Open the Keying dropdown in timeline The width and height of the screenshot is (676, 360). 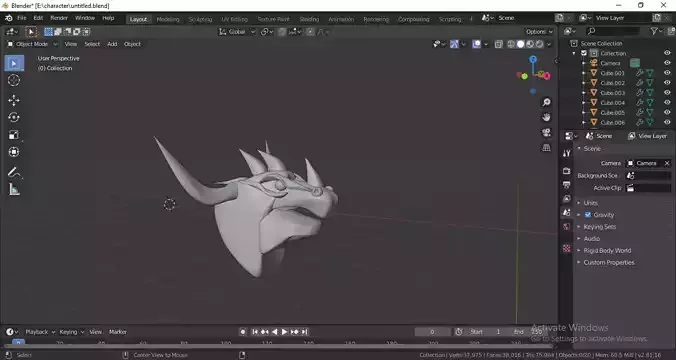click(72, 332)
